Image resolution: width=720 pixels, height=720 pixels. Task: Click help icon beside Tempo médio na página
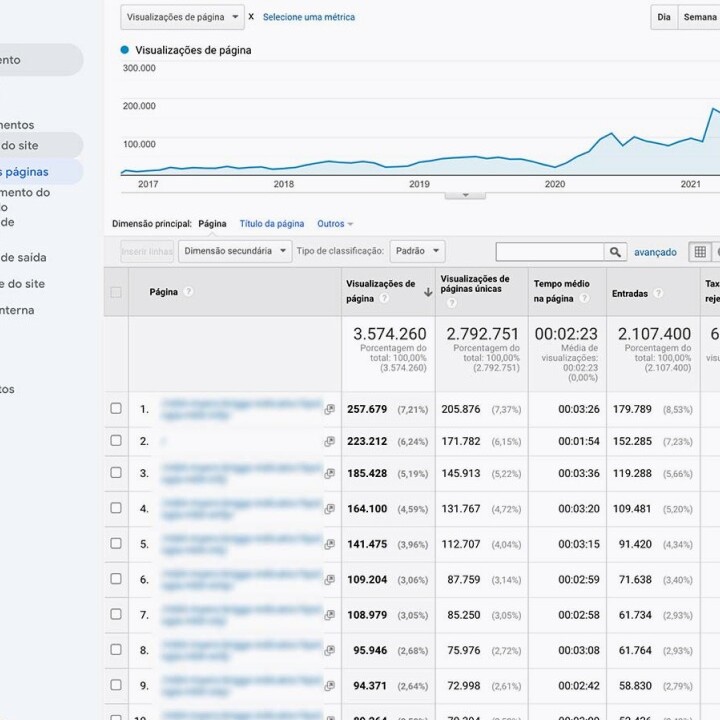584,298
